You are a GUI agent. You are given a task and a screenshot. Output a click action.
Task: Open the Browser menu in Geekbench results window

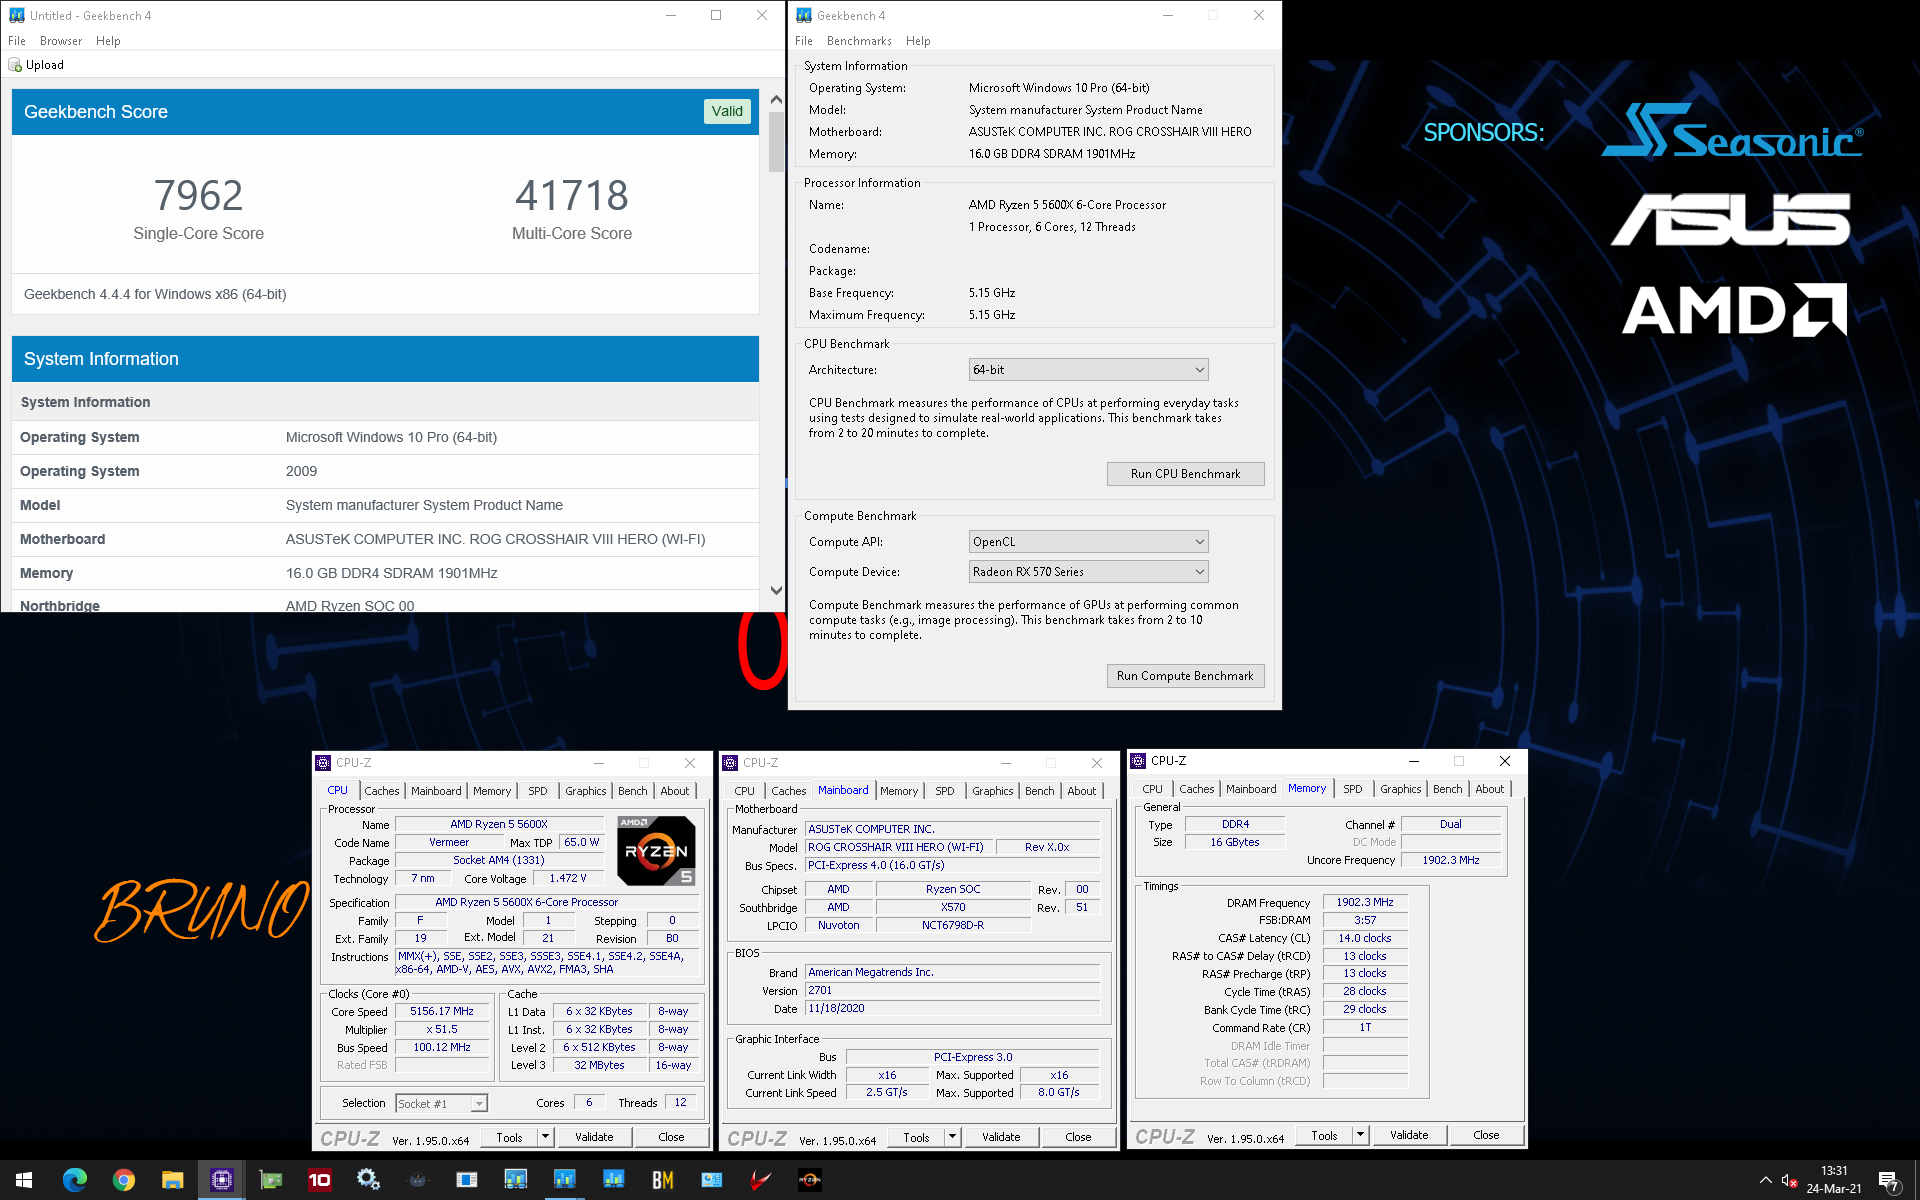click(61, 41)
